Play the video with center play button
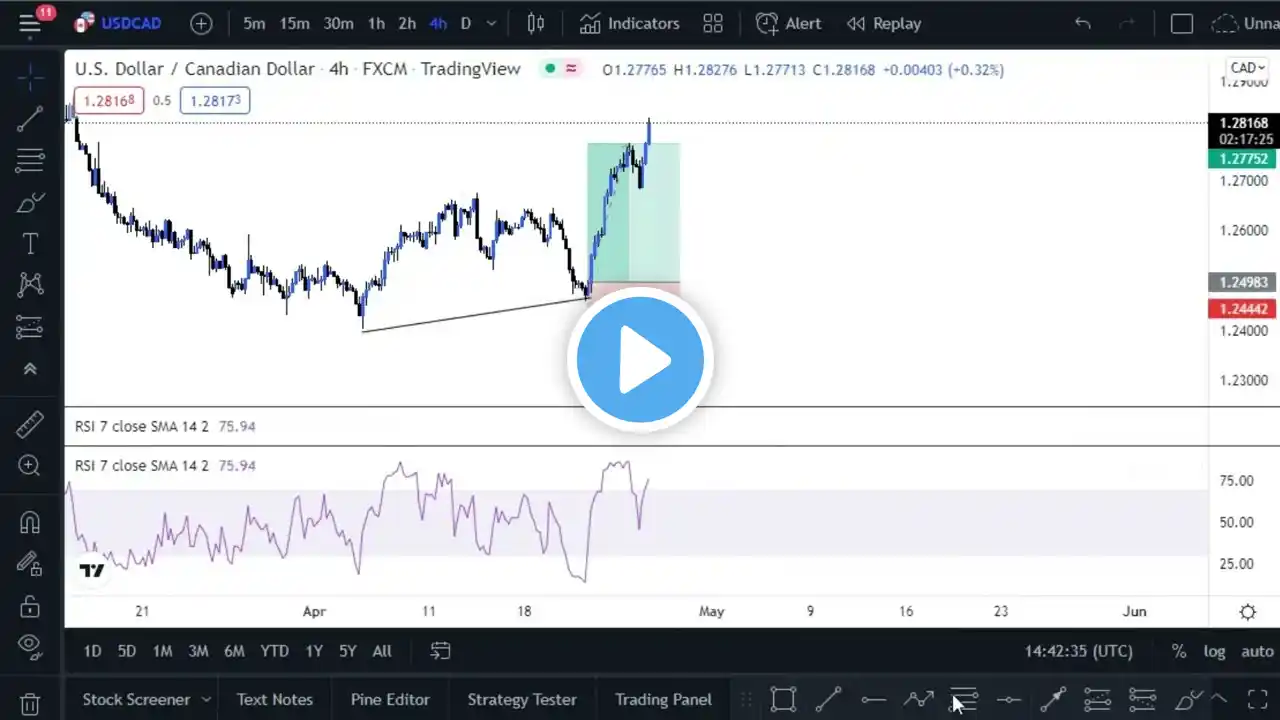Viewport: 1280px width, 720px height. point(640,360)
